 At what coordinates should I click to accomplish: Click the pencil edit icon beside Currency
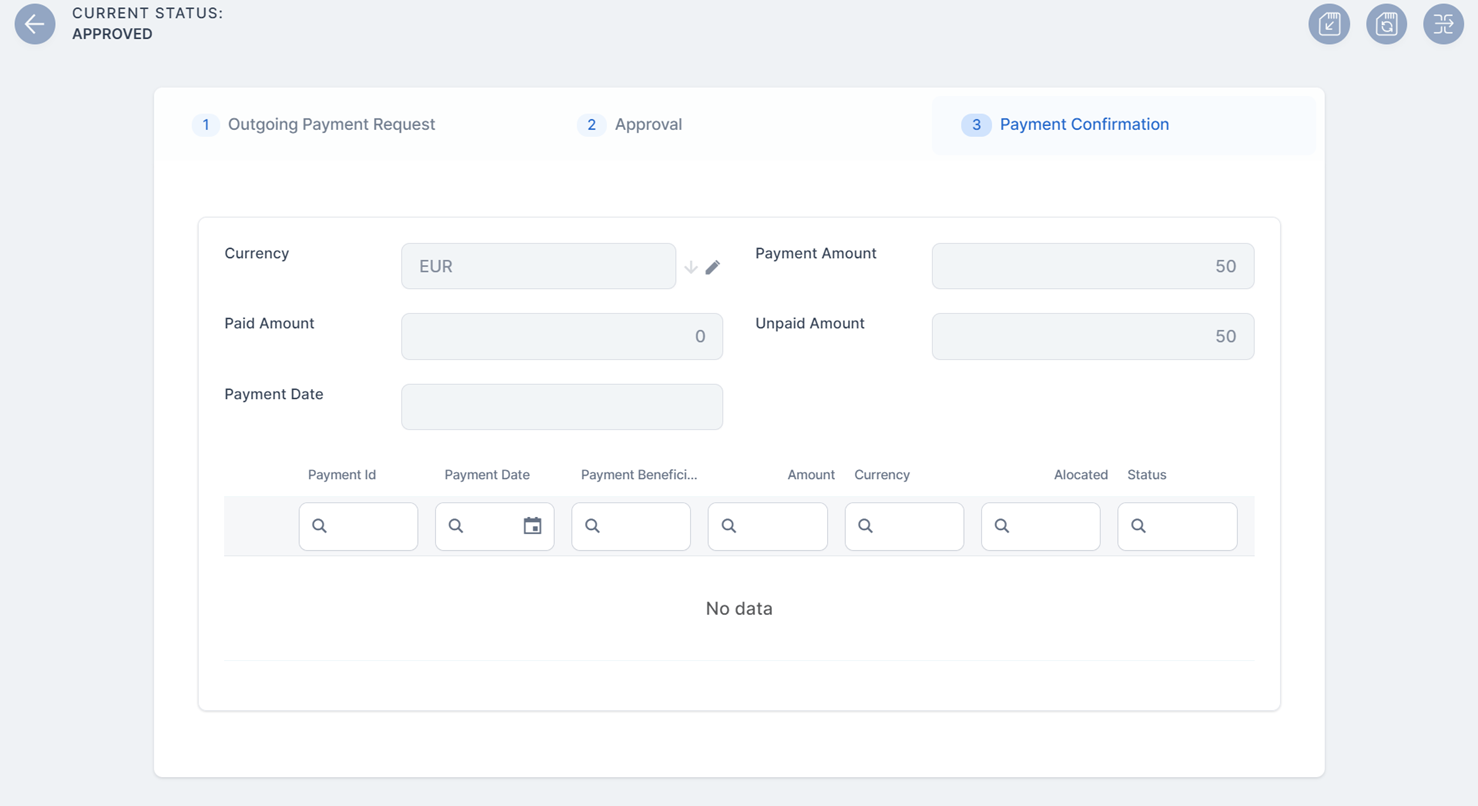pos(713,267)
